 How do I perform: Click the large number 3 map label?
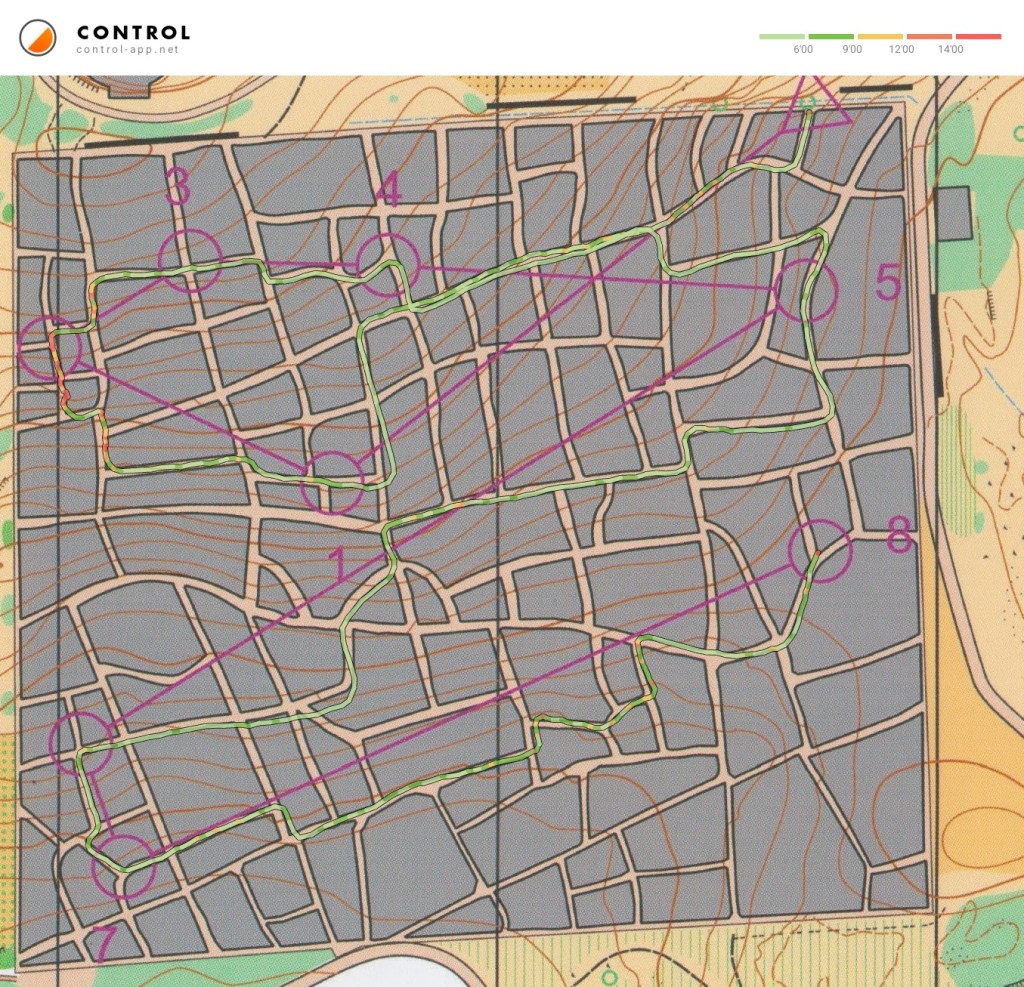(177, 187)
